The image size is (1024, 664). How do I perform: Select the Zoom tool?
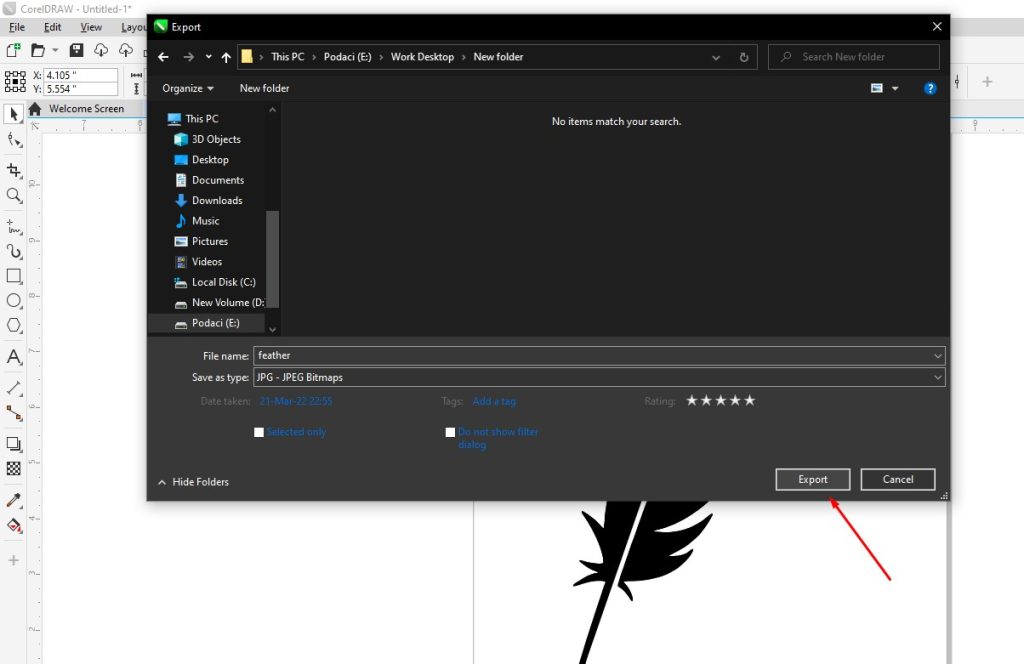[x=13, y=196]
